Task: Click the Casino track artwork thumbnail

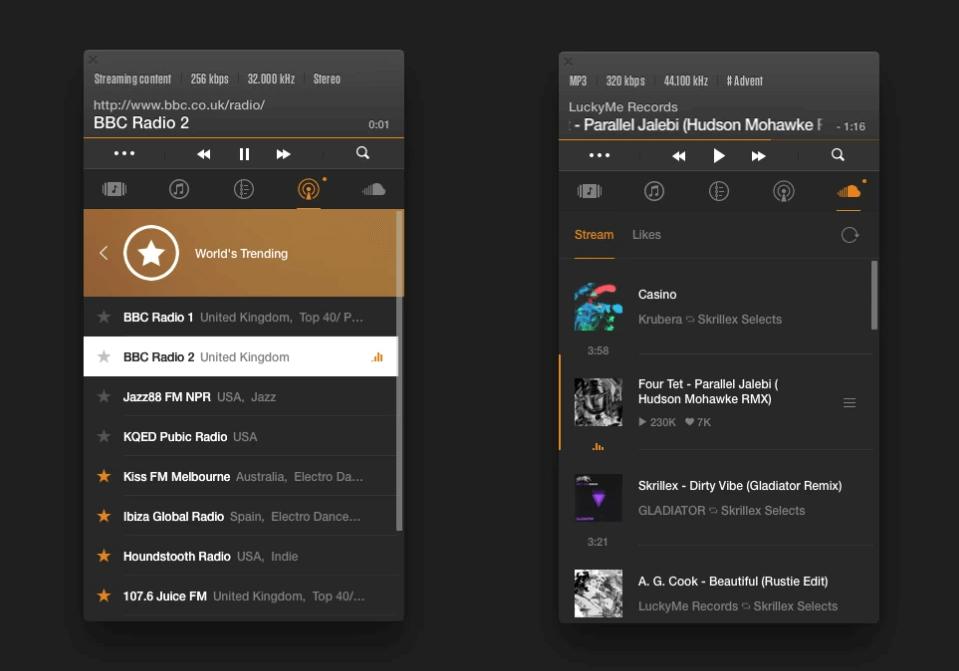Action: [598, 307]
